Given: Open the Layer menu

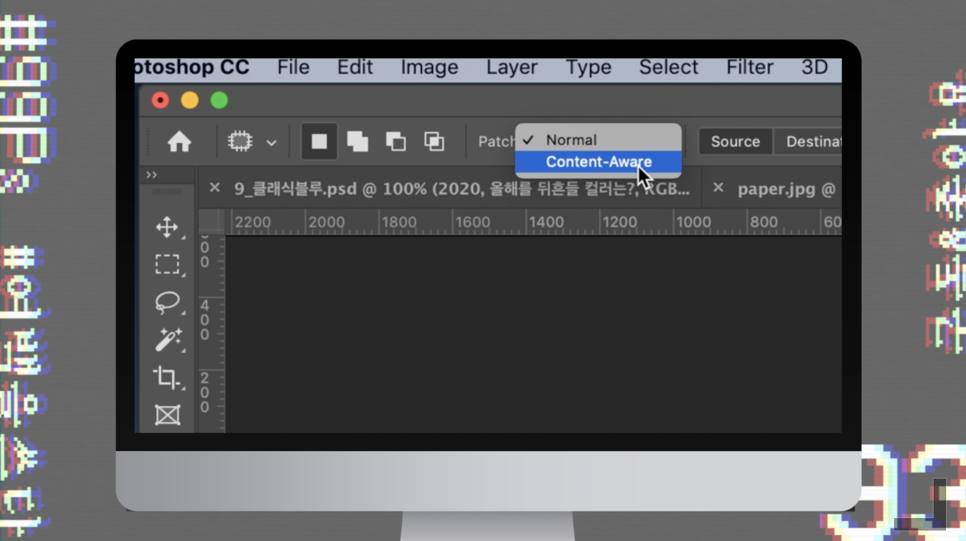Looking at the screenshot, I should pos(512,67).
